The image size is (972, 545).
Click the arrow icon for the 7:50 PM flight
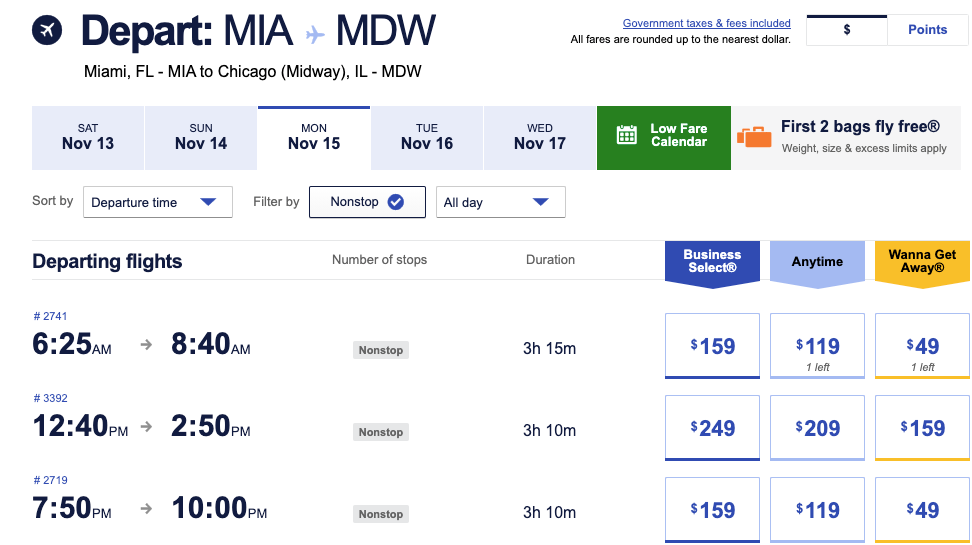(146, 508)
